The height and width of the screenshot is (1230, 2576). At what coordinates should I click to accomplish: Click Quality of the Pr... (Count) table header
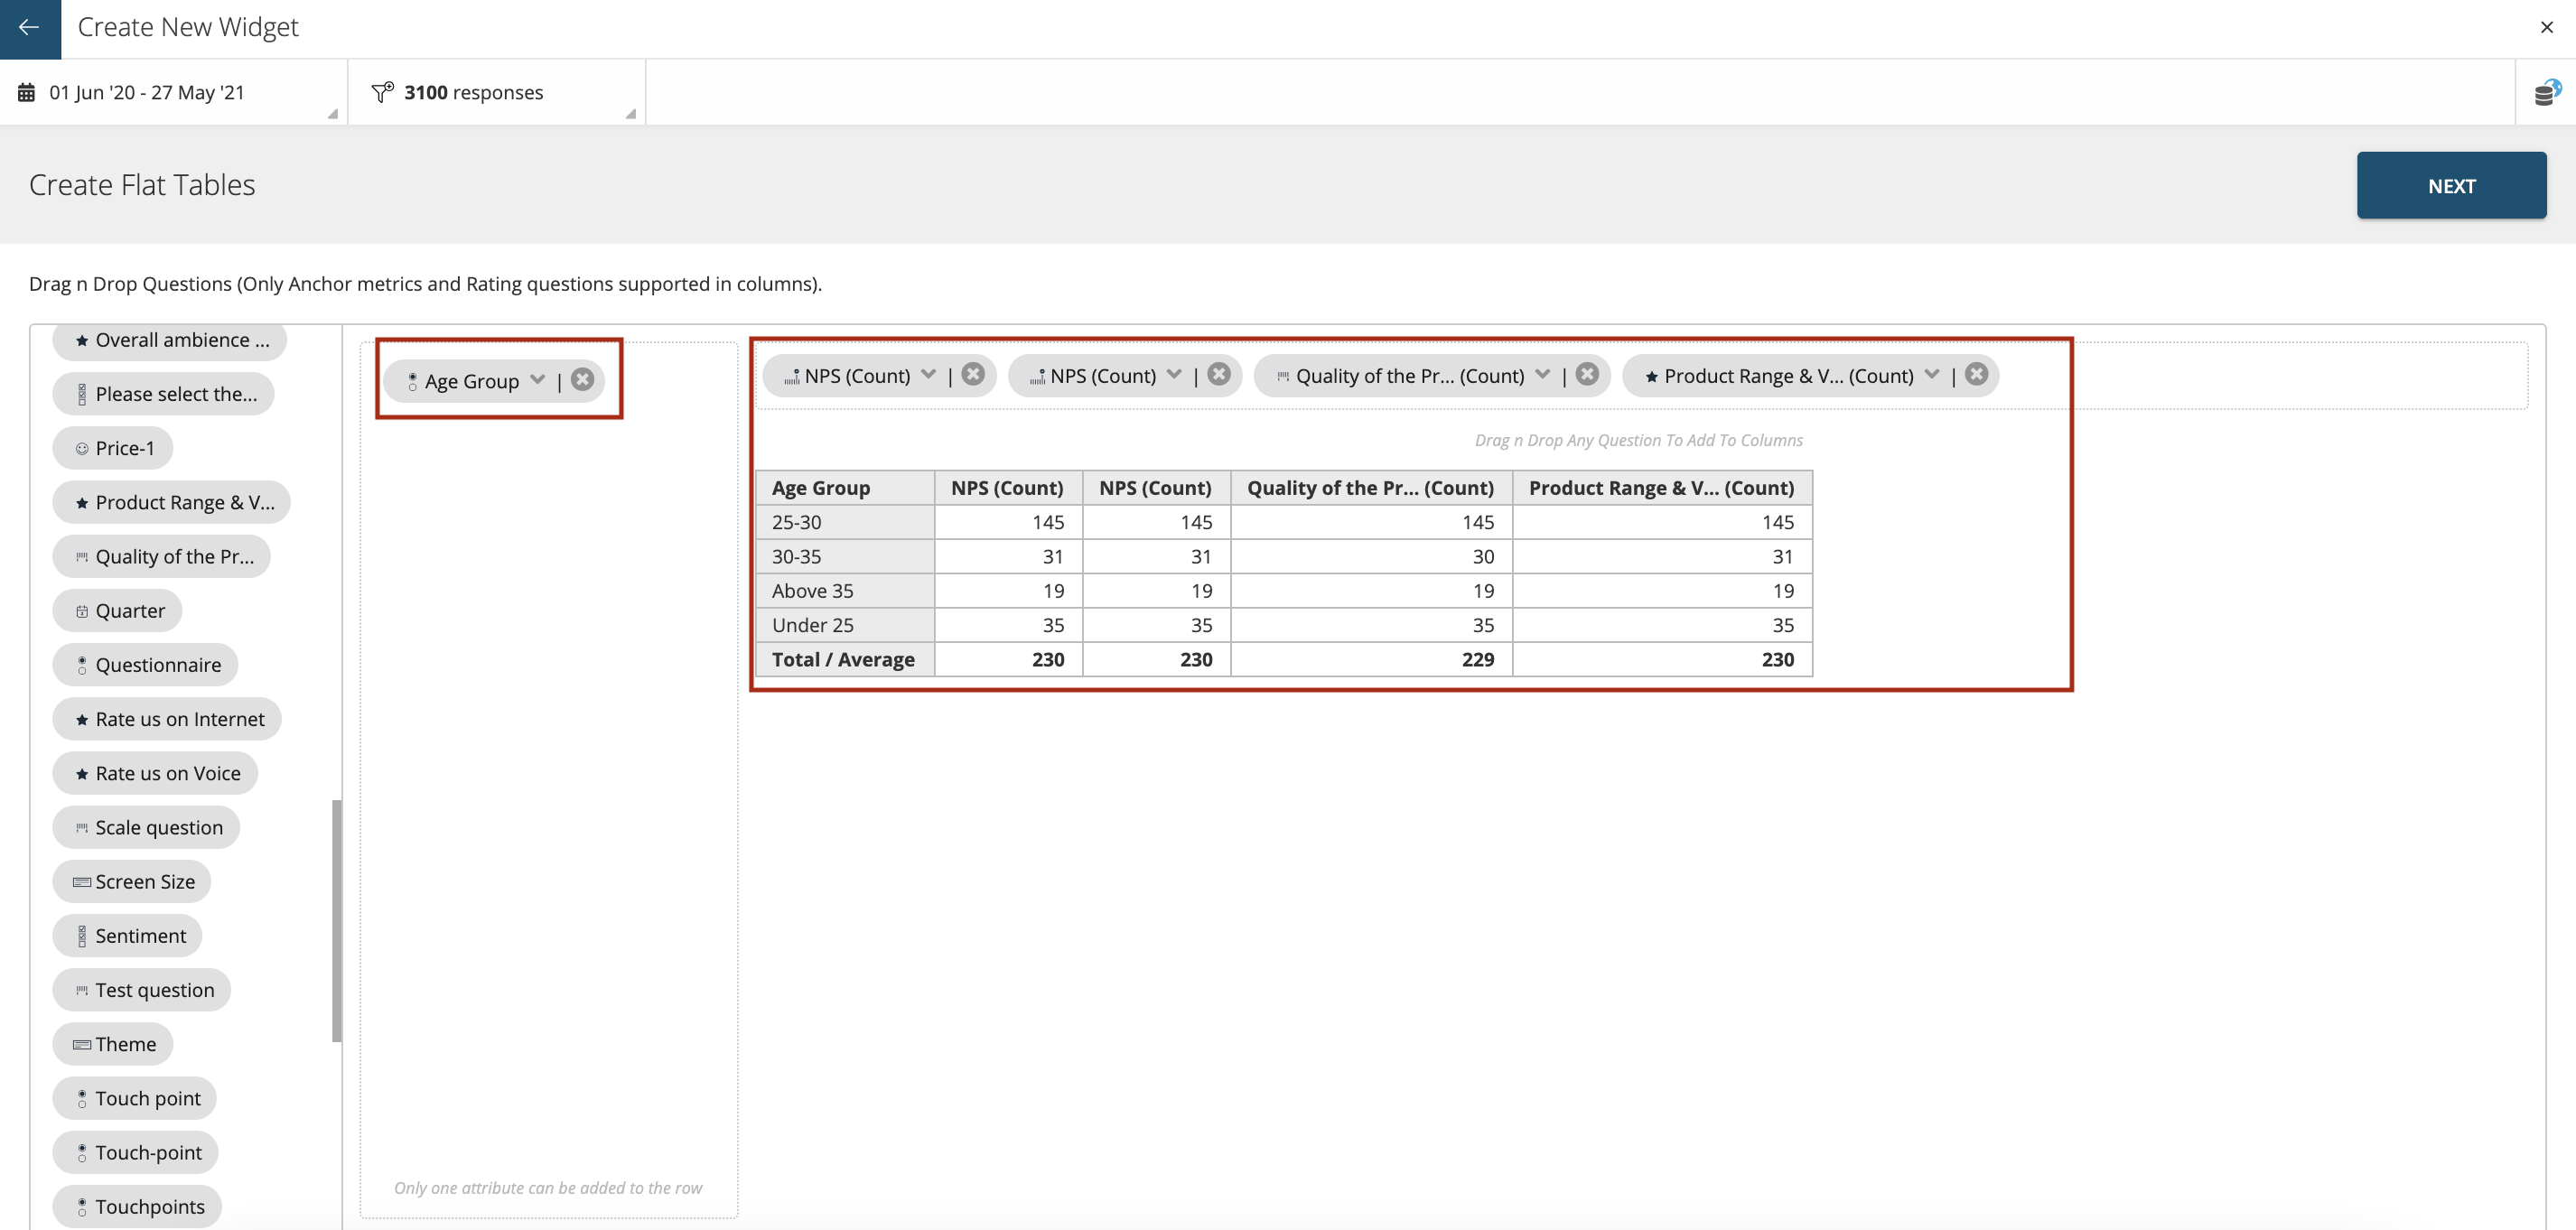(x=1371, y=488)
